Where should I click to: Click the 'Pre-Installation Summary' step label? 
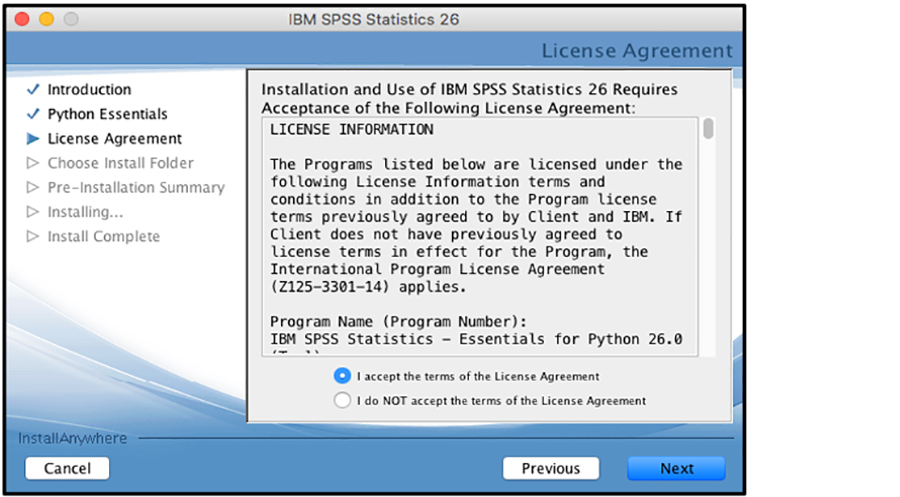click(136, 188)
